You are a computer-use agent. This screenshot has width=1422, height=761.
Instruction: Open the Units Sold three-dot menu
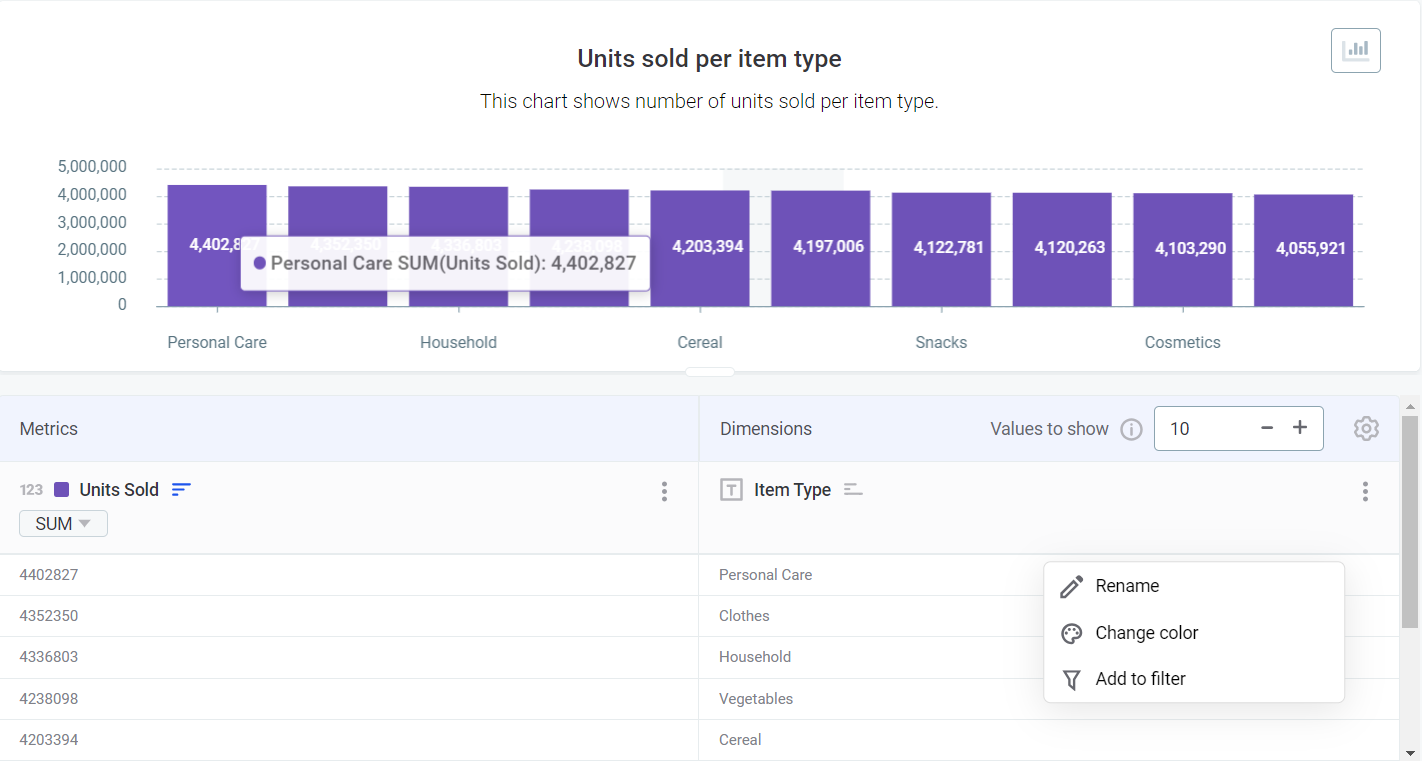[x=664, y=491]
